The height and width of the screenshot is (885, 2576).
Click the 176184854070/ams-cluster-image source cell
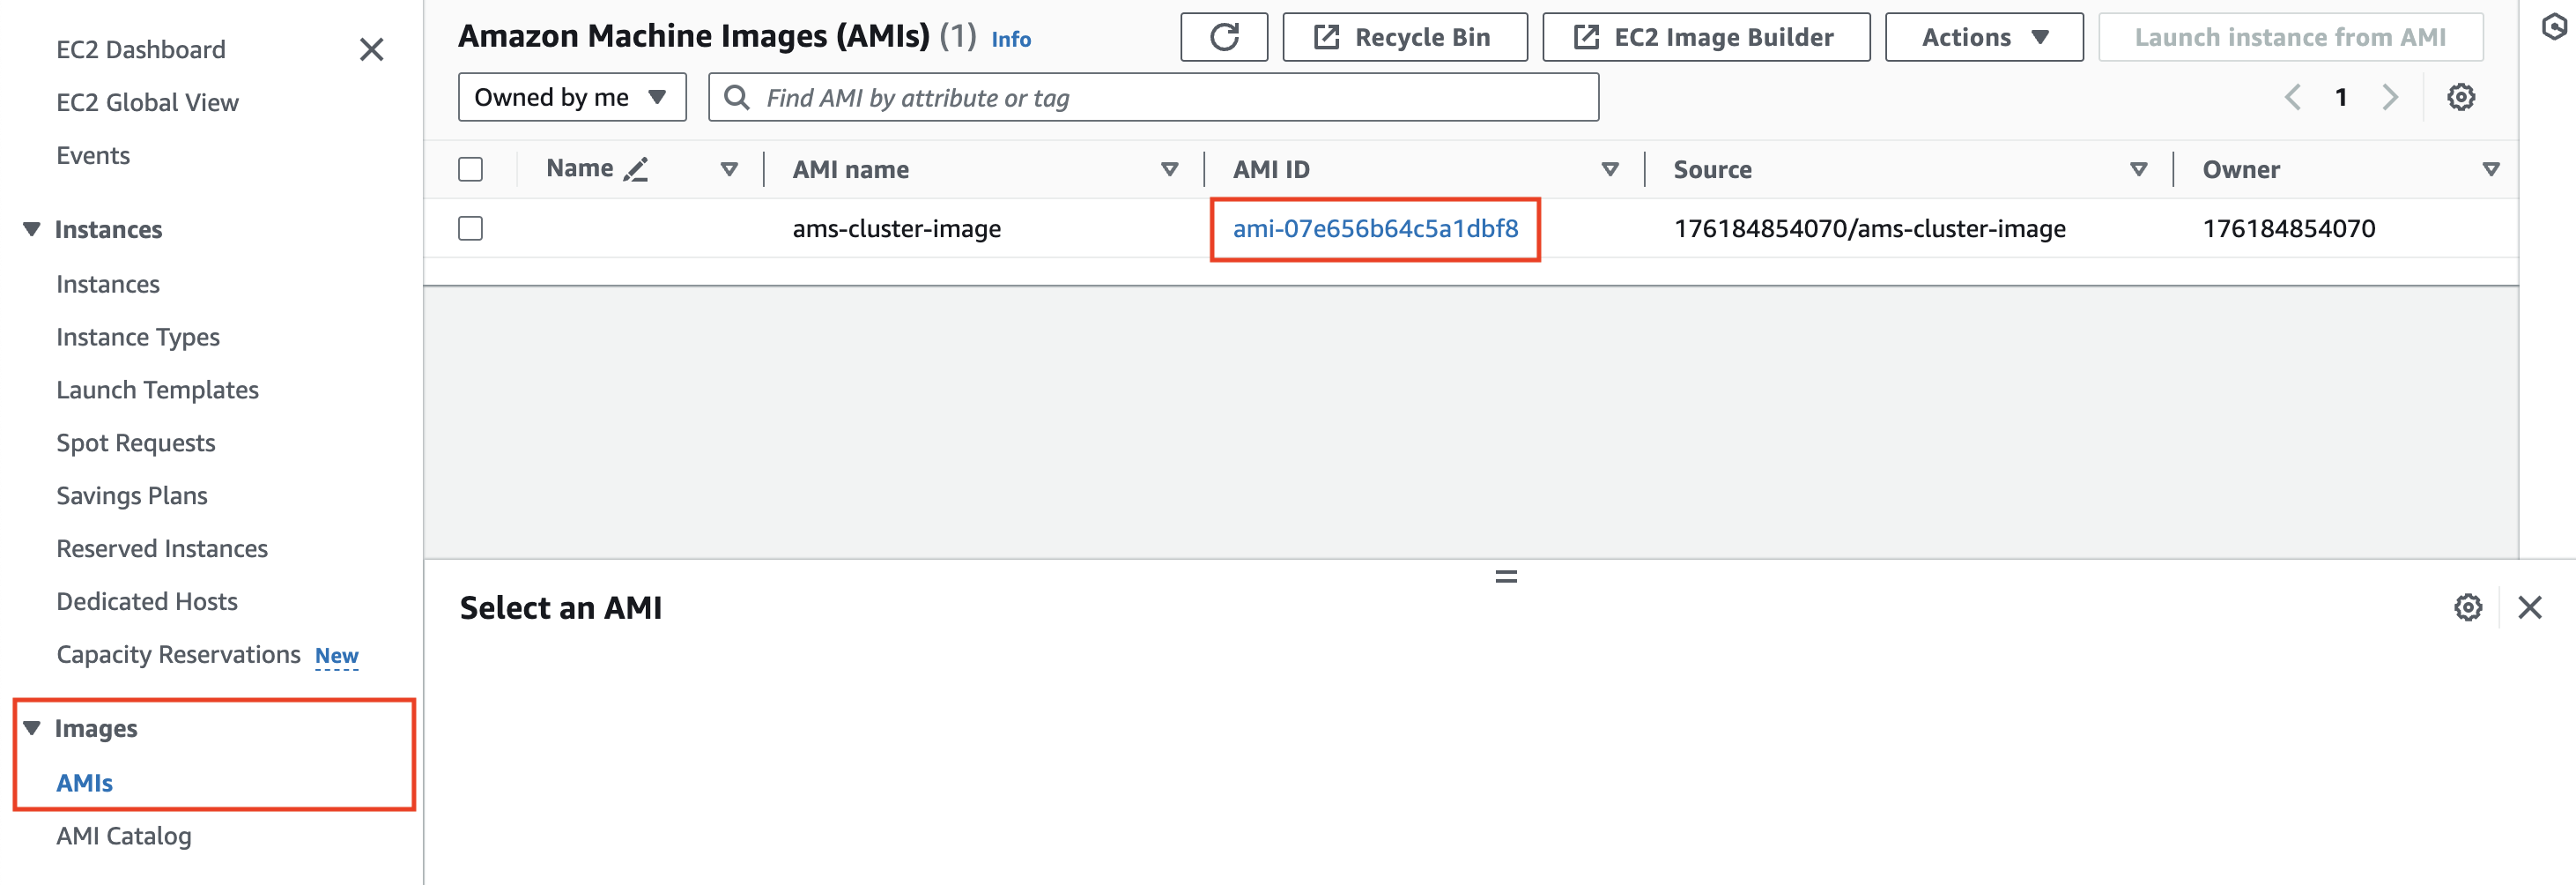coord(1869,228)
